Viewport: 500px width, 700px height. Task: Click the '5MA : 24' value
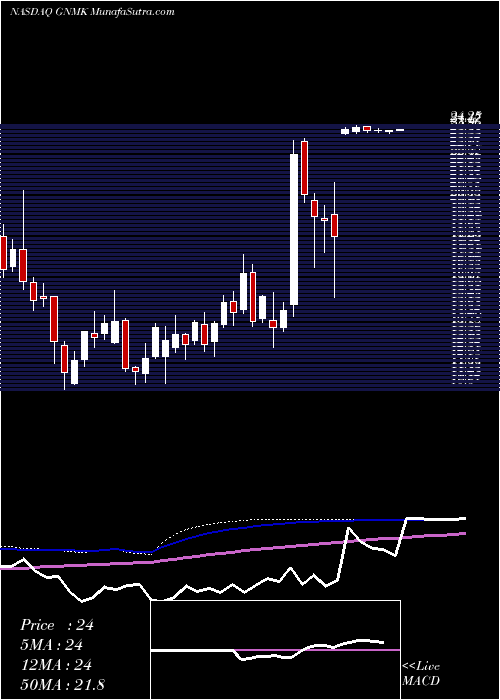coord(51,645)
